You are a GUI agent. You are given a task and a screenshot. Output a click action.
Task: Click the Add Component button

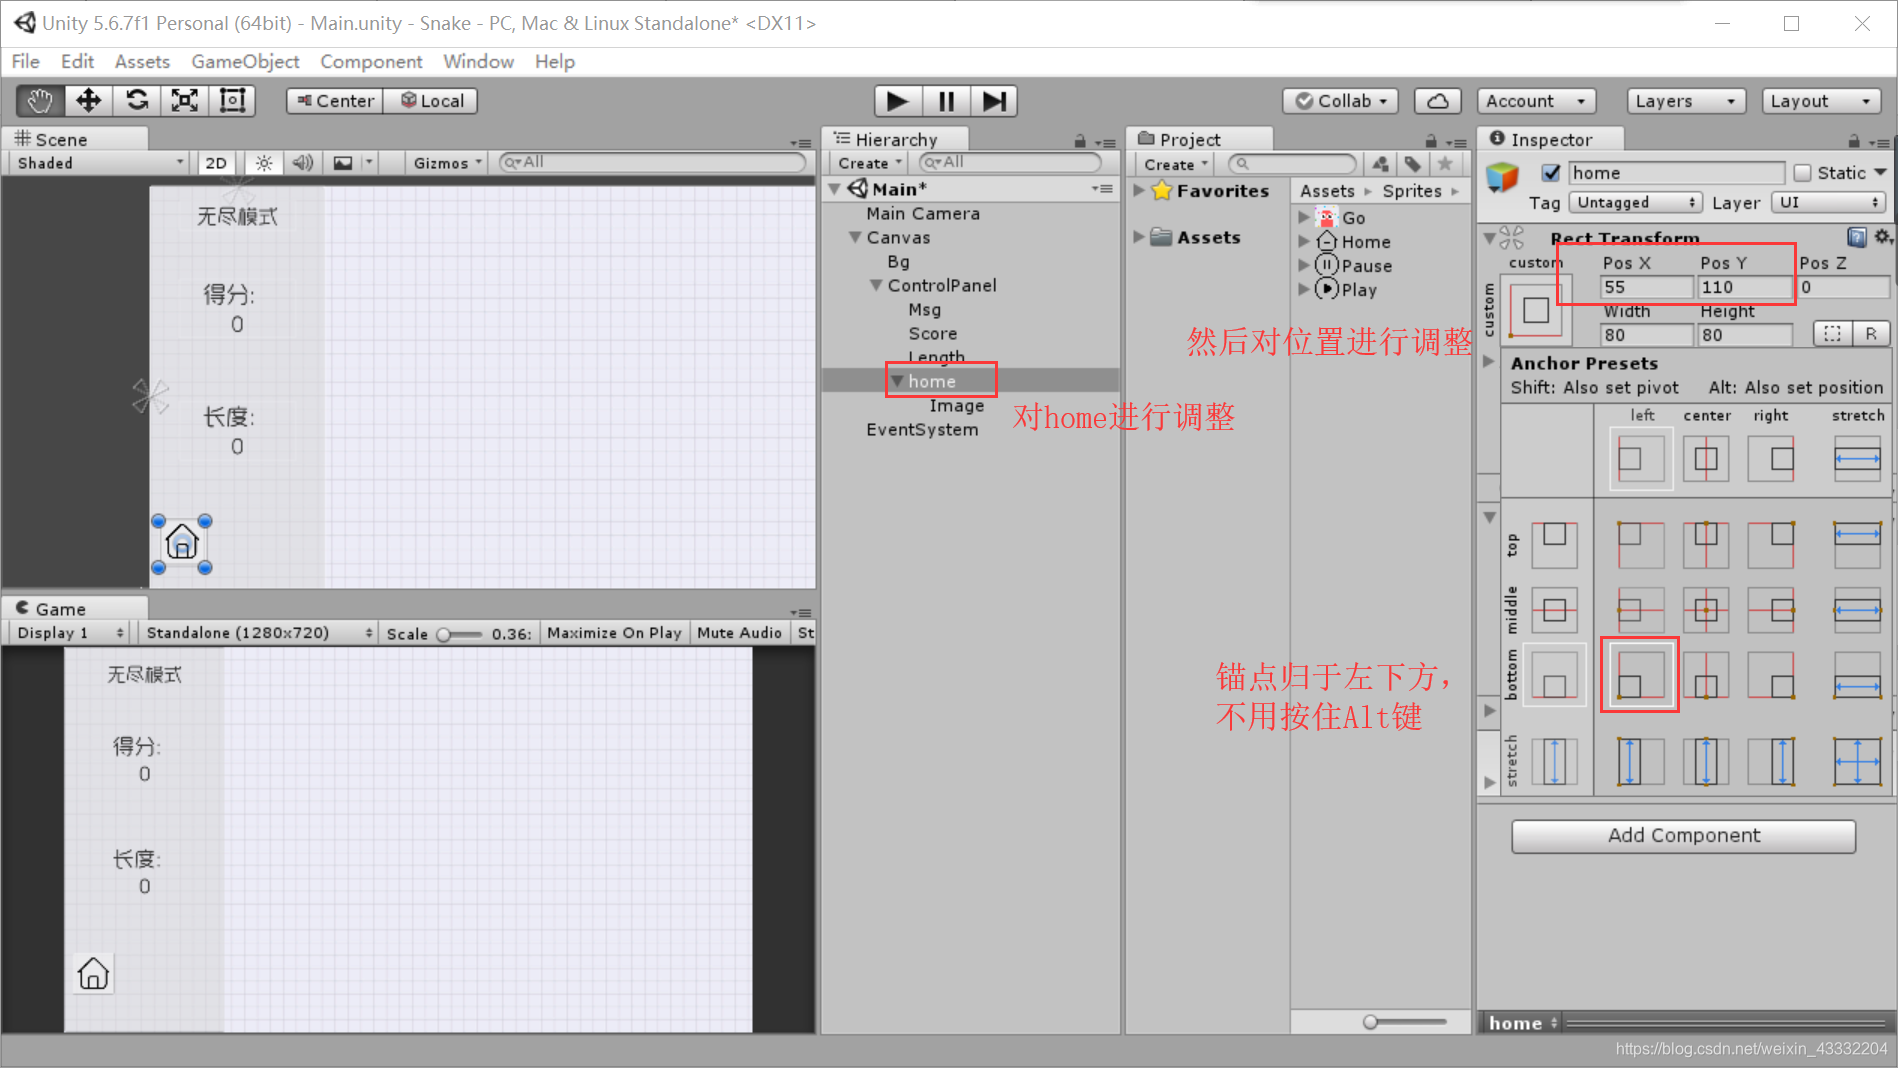click(1684, 836)
